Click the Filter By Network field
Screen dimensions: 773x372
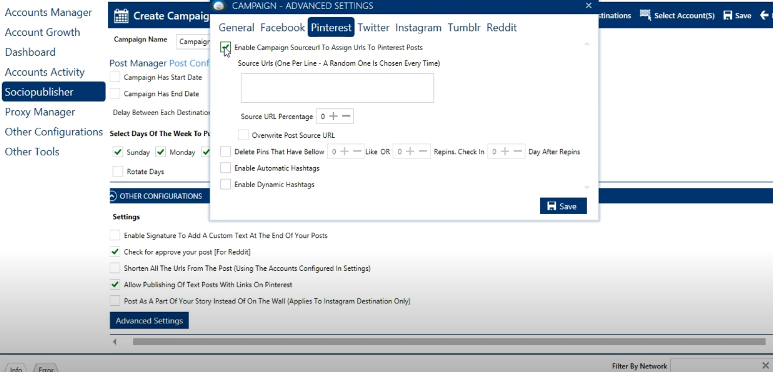point(714,366)
